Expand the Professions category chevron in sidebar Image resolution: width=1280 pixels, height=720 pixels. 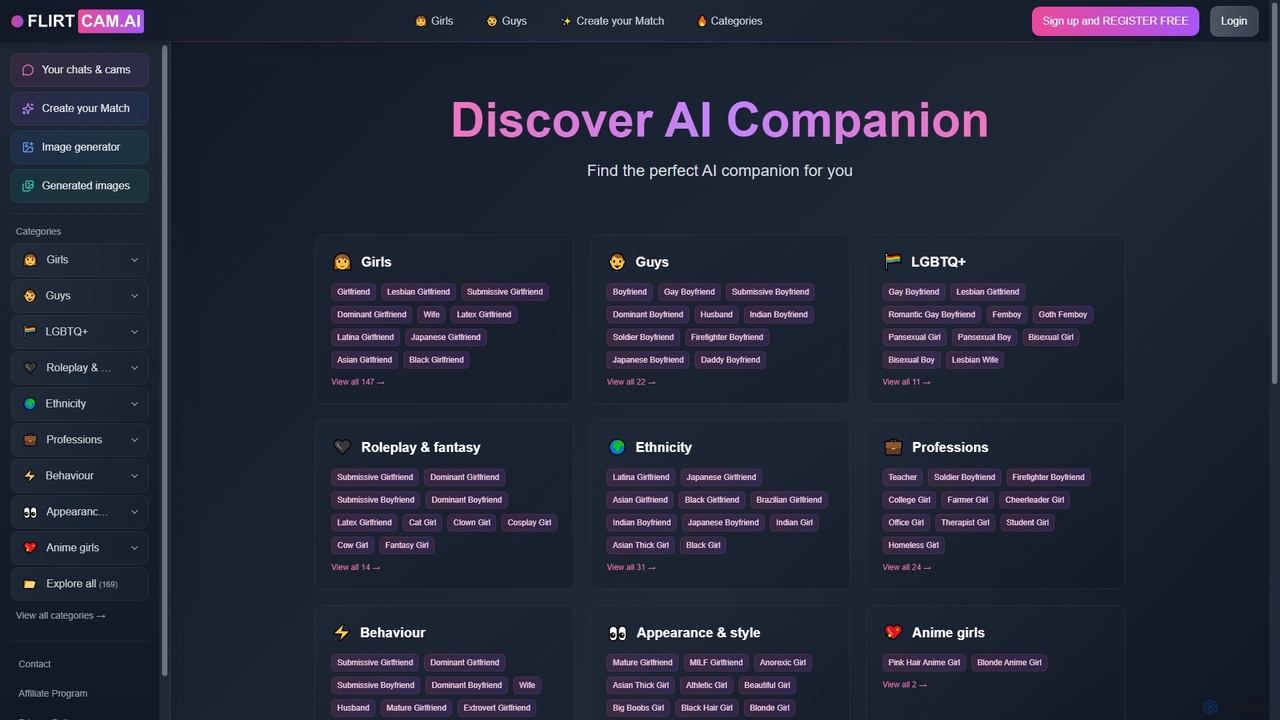click(x=134, y=440)
